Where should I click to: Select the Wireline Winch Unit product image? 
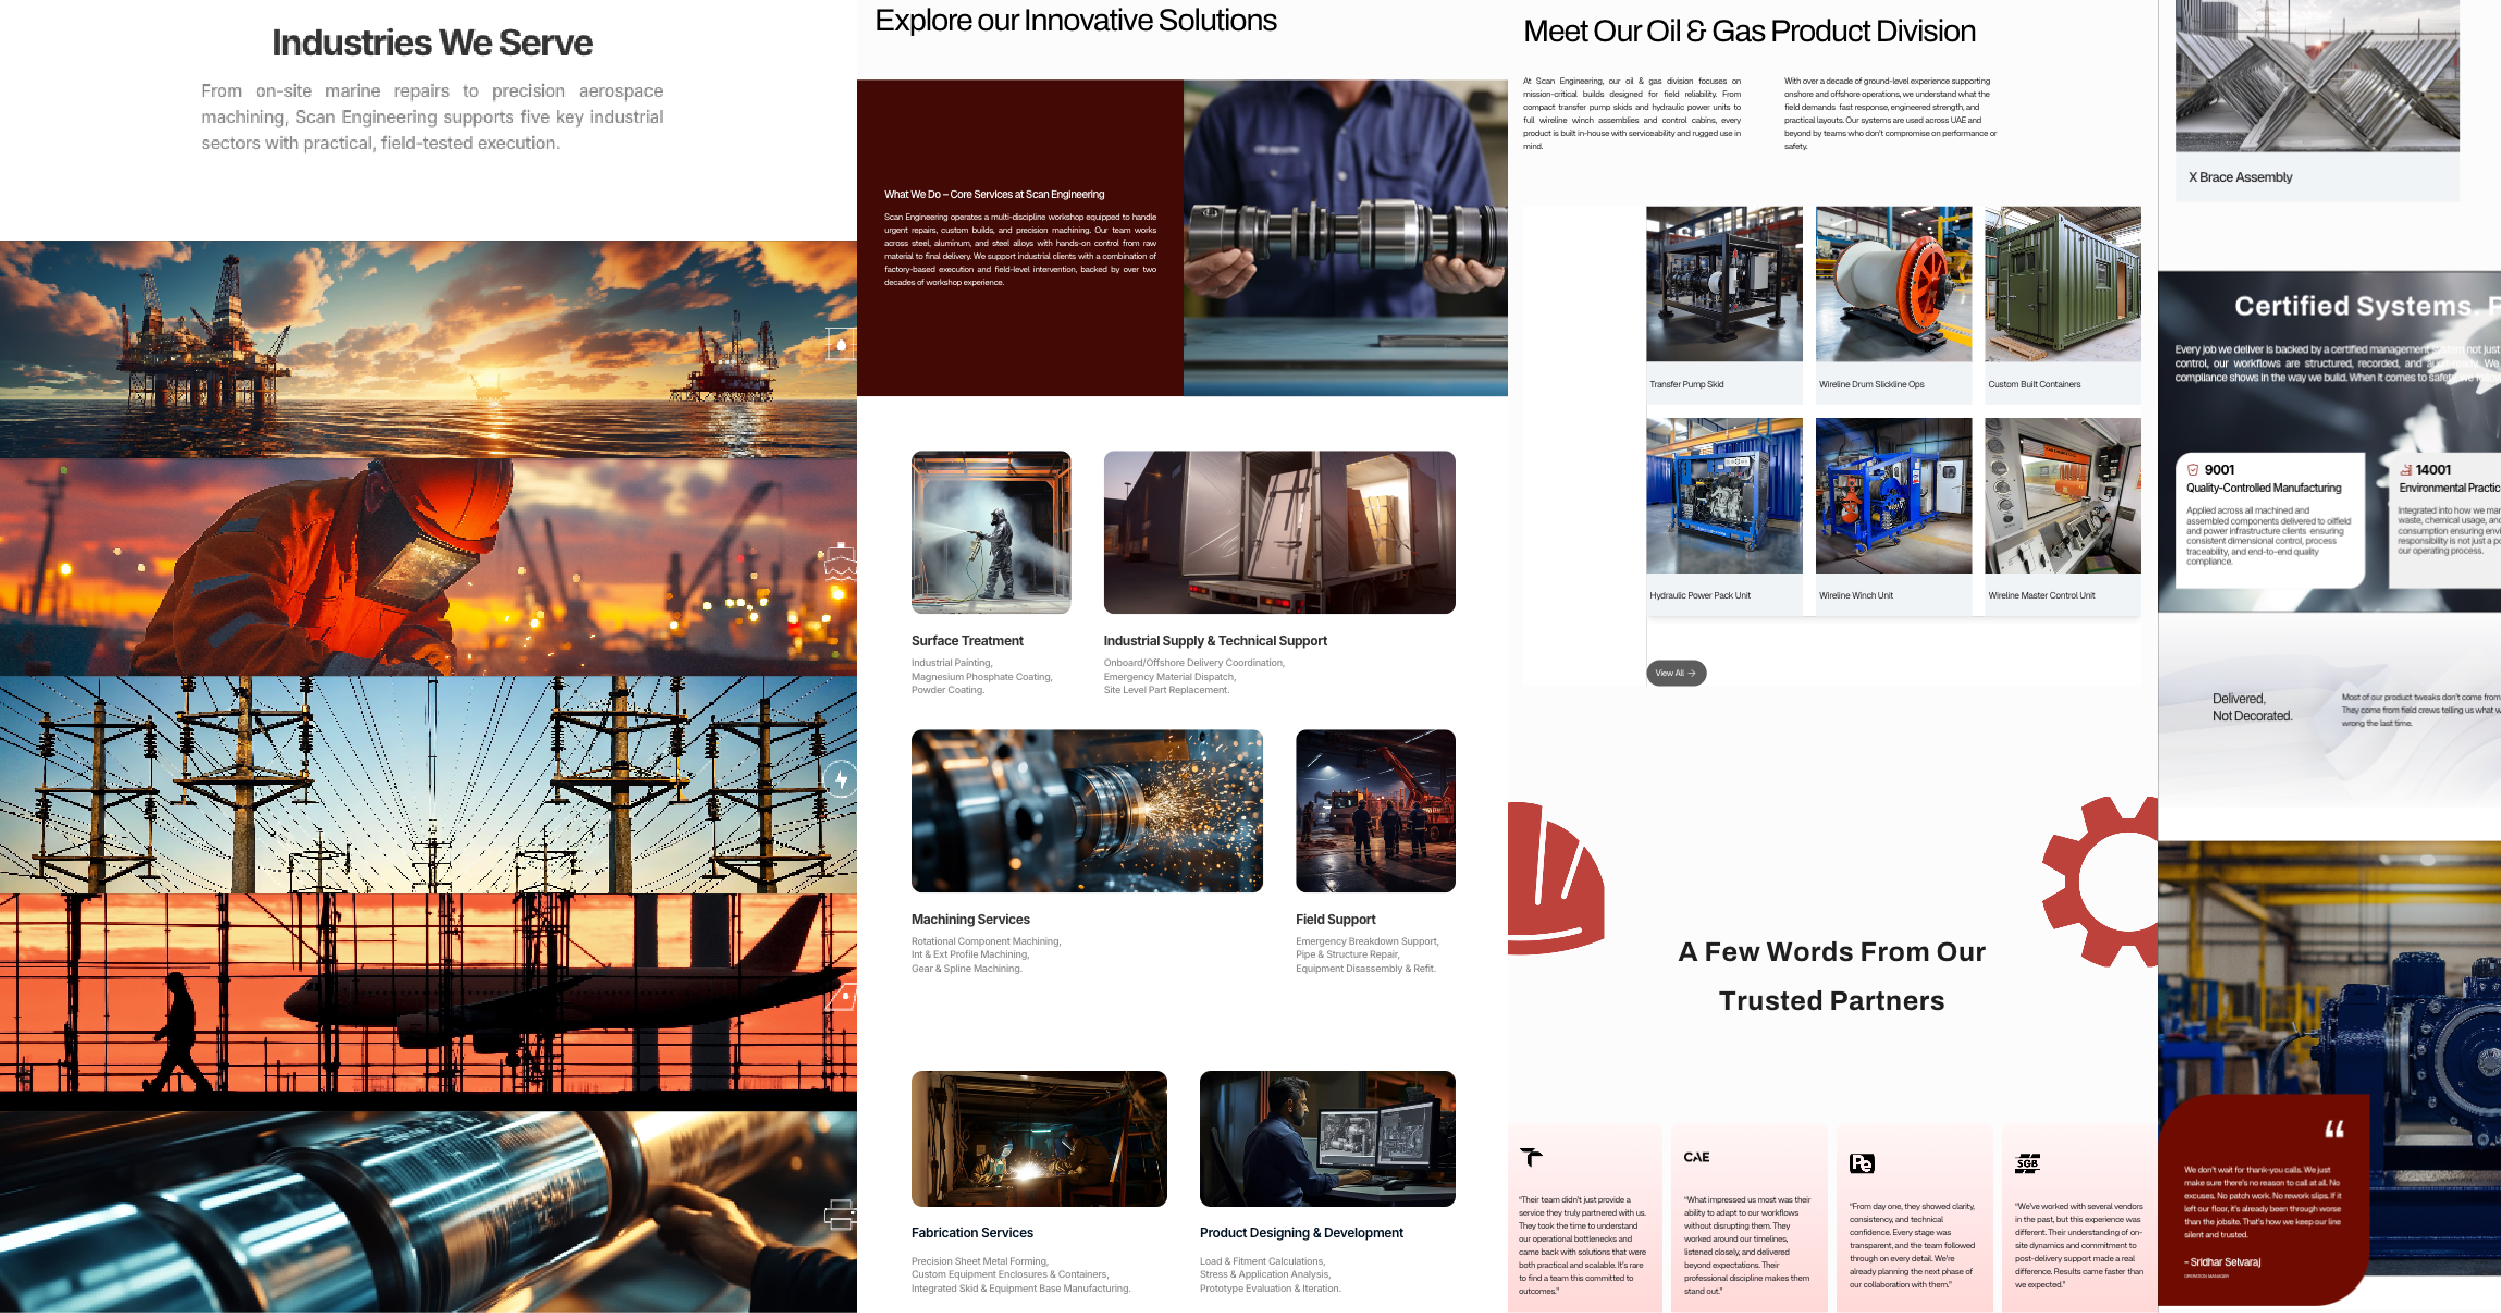click(1893, 496)
